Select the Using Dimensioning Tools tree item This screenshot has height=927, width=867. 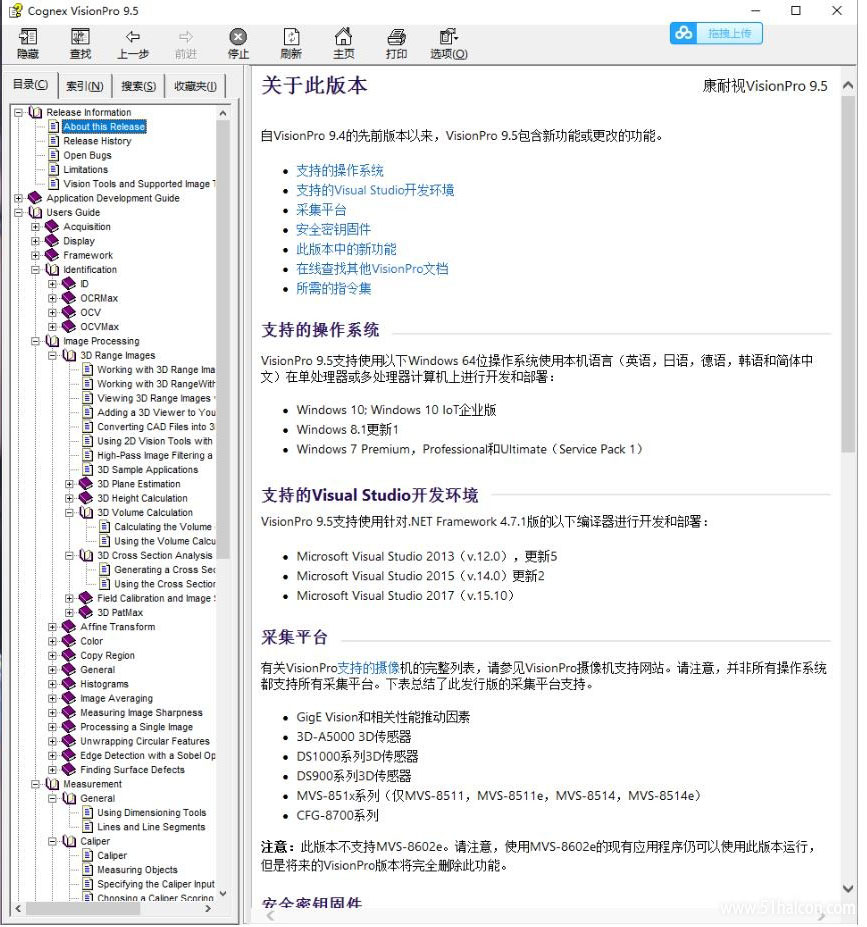coord(151,813)
